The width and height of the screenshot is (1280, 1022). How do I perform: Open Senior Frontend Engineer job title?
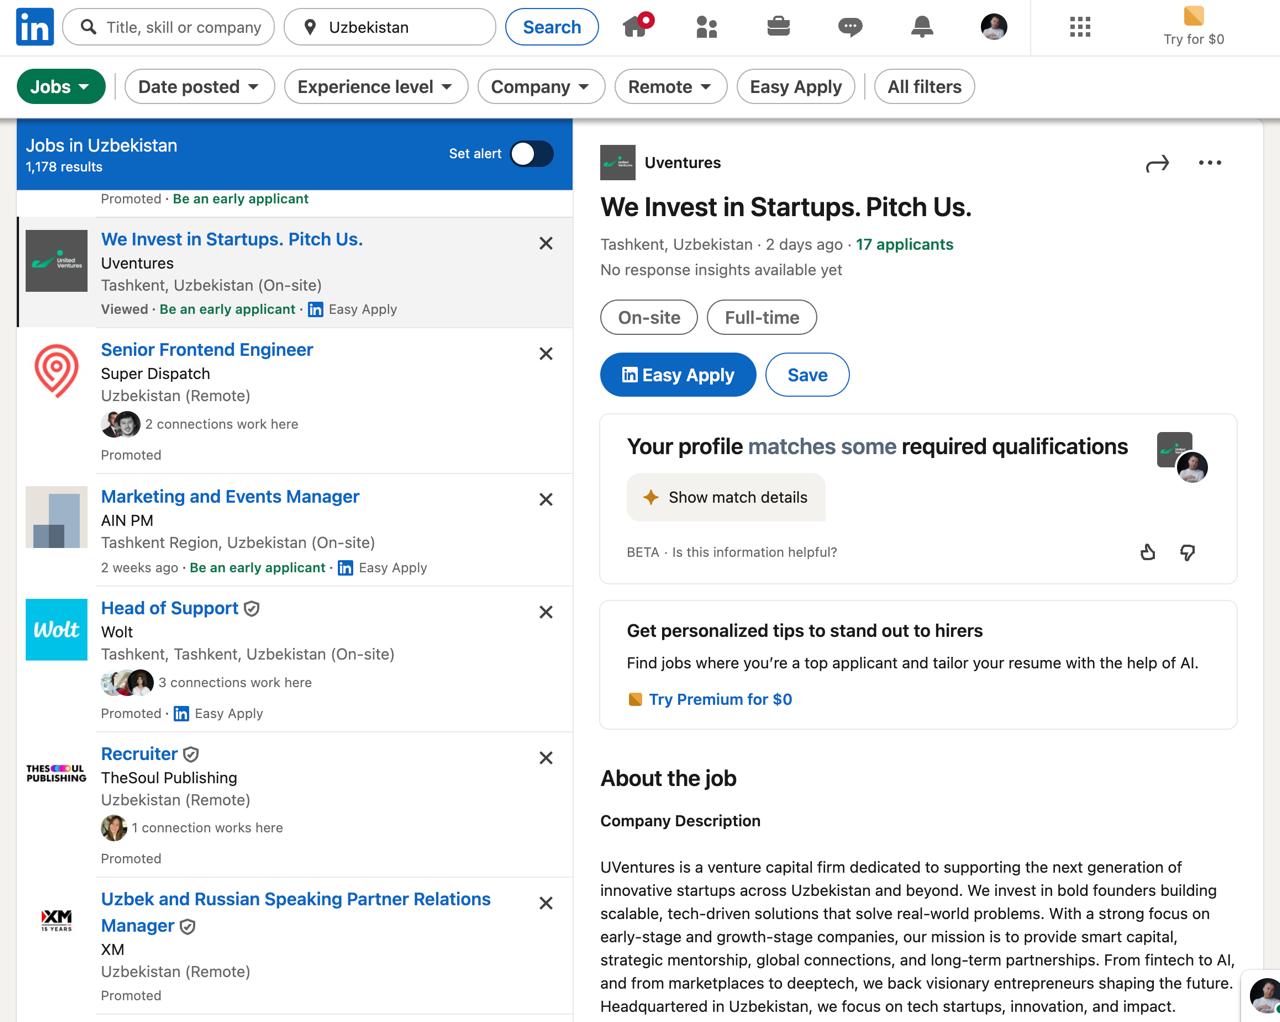pos(207,349)
